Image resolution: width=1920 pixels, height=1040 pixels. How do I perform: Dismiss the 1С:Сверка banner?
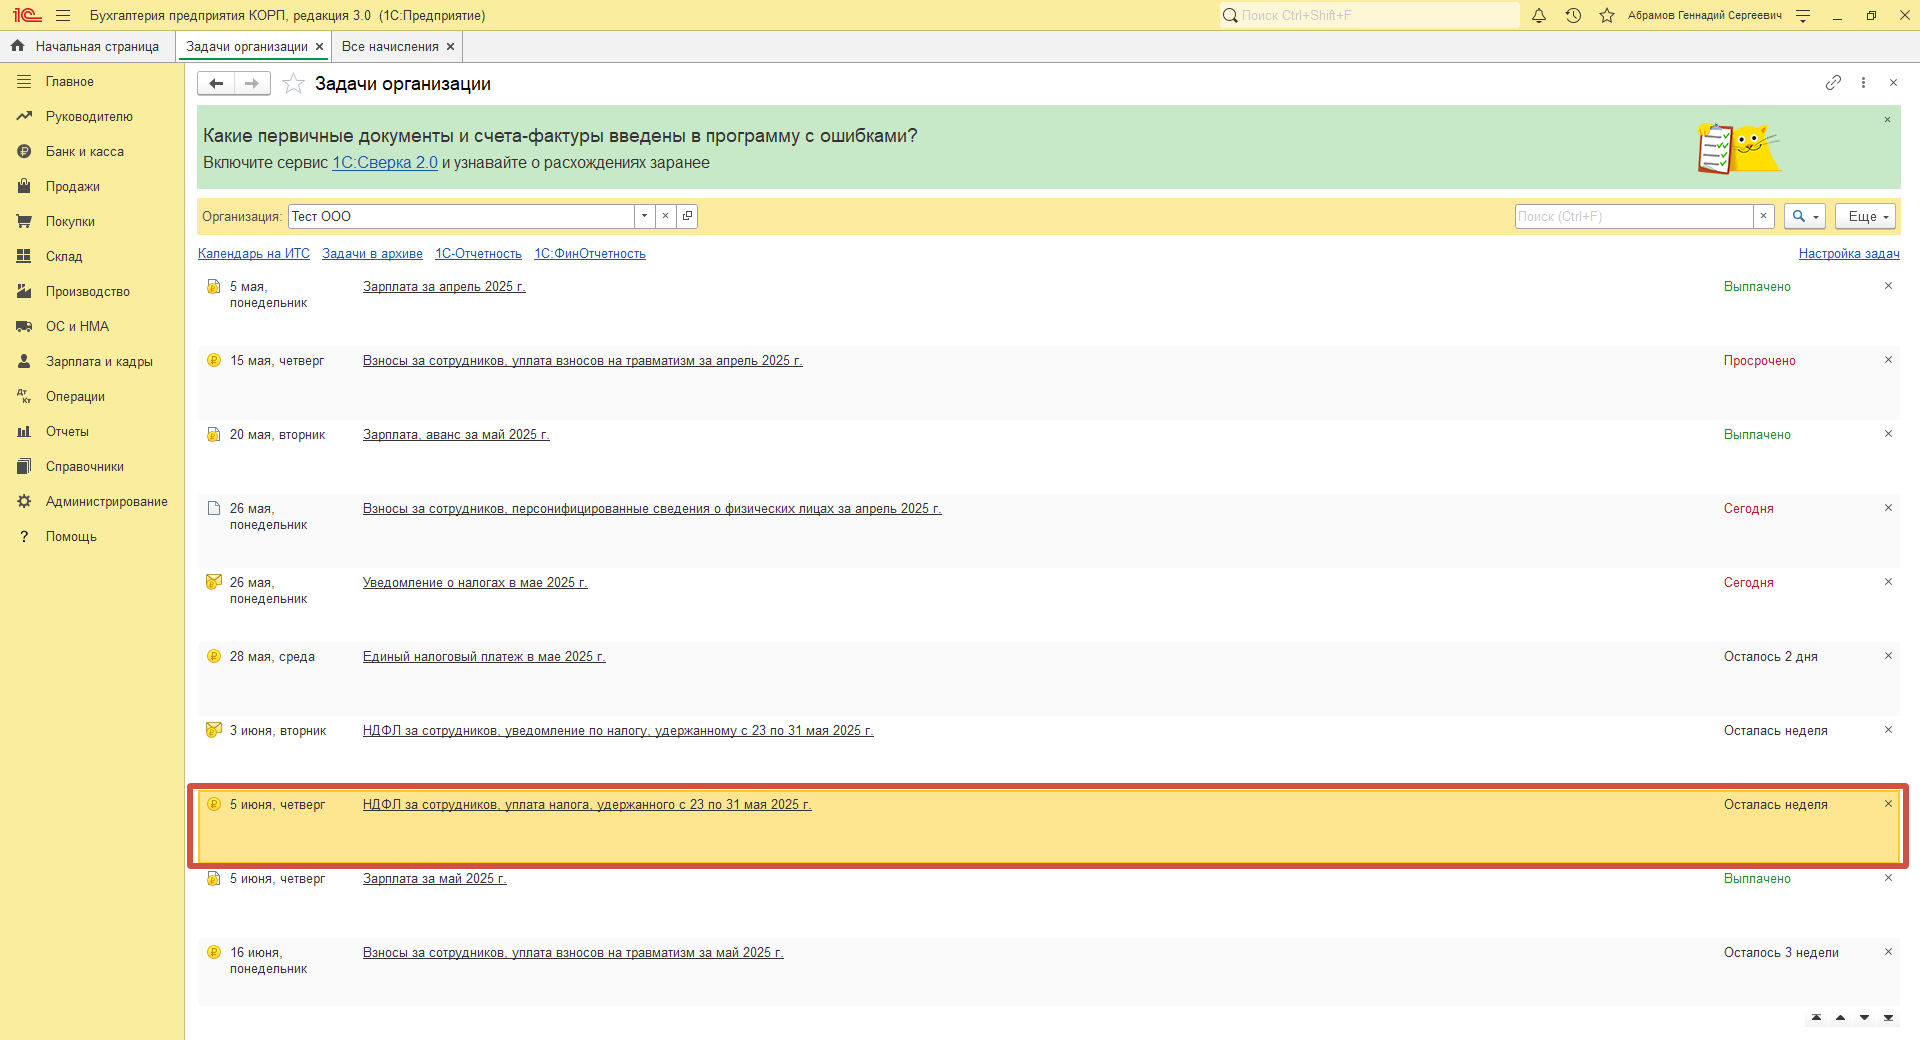pyautogui.click(x=1887, y=120)
